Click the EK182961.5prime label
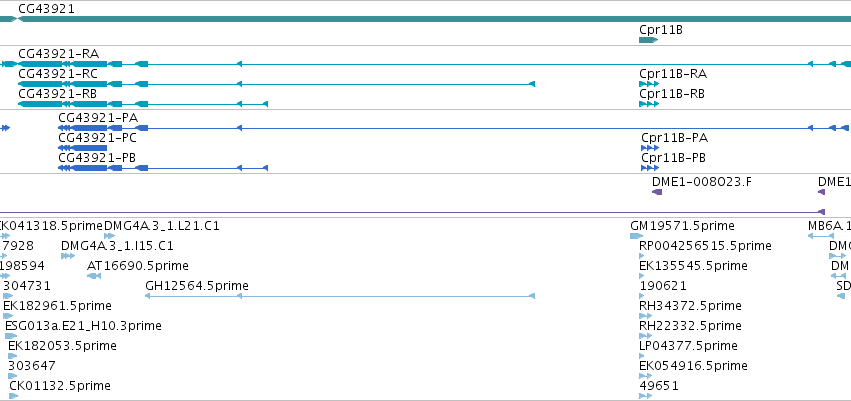Viewport: 851px width, 401px height. [x=57, y=305]
